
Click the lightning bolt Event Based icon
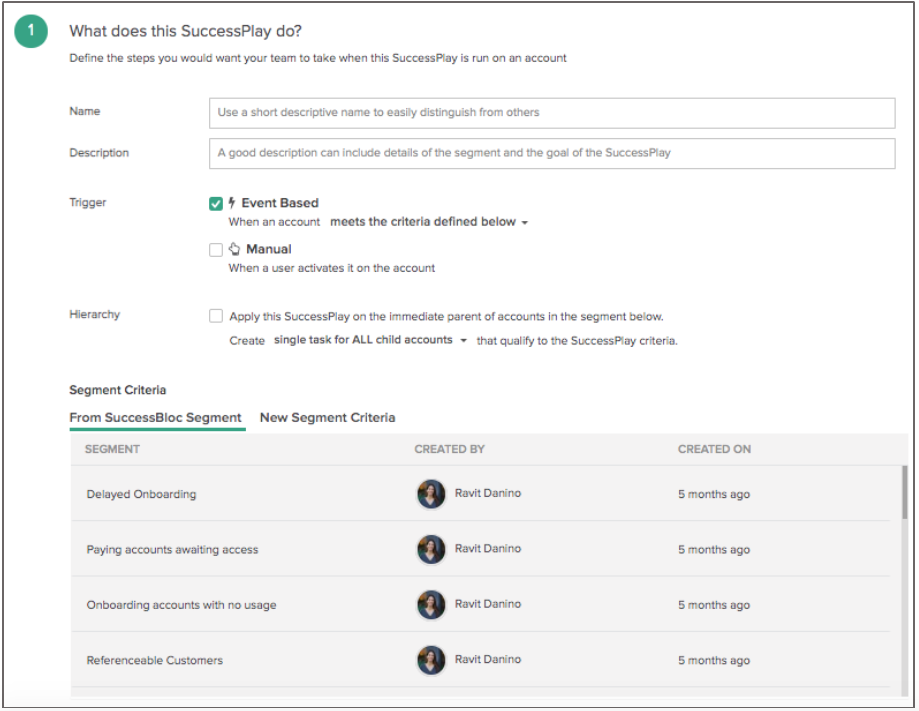[232, 203]
